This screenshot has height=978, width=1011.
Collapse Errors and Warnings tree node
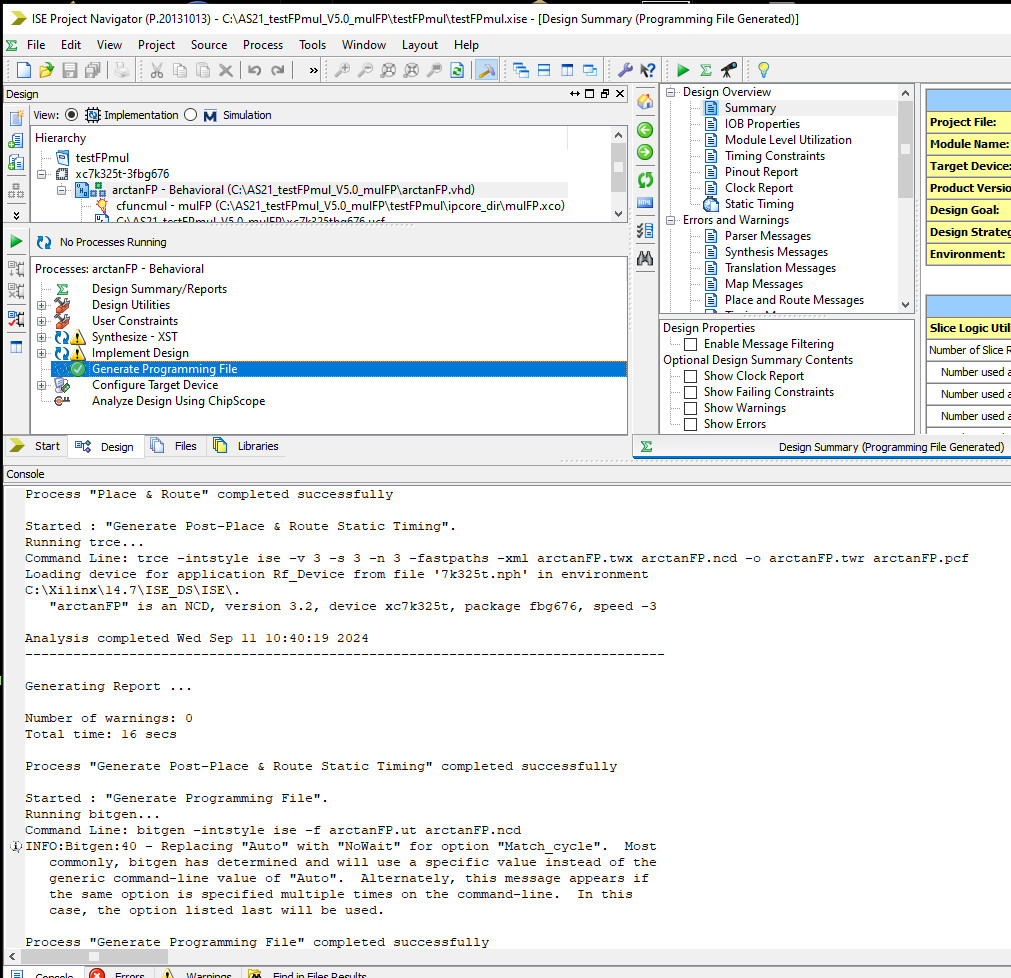coord(671,220)
